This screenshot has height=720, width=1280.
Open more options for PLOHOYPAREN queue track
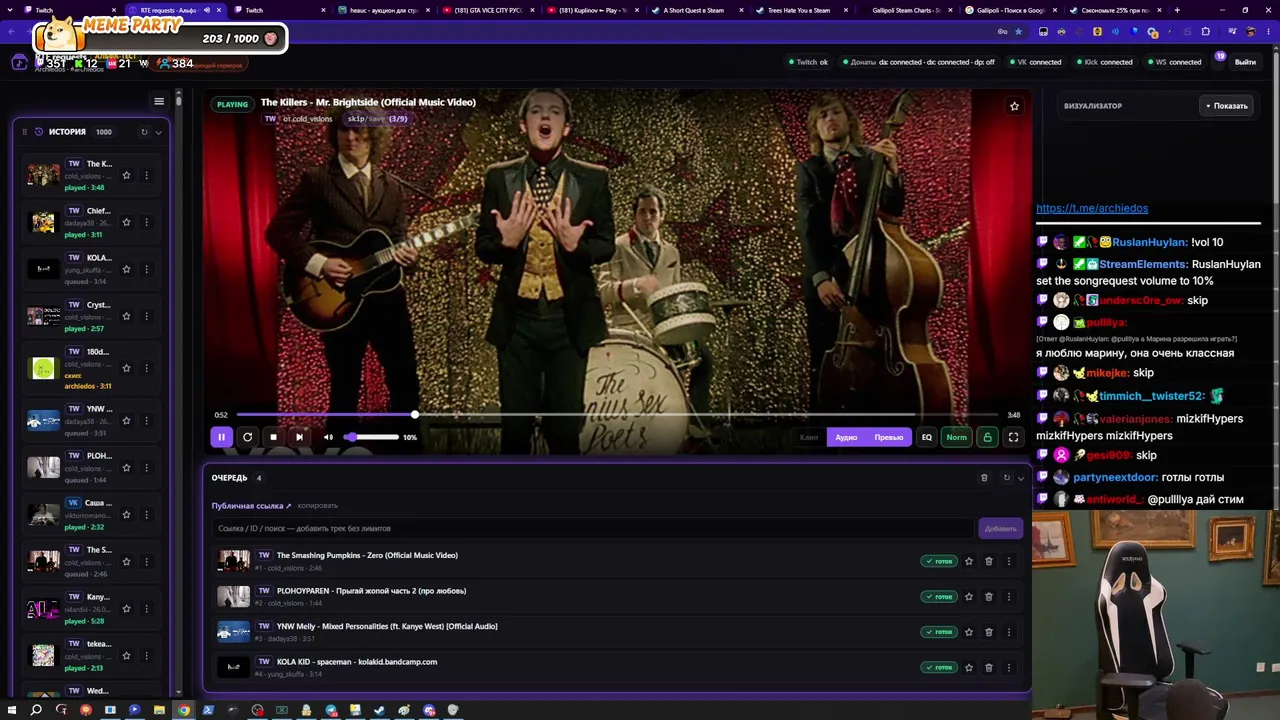[x=1009, y=597]
